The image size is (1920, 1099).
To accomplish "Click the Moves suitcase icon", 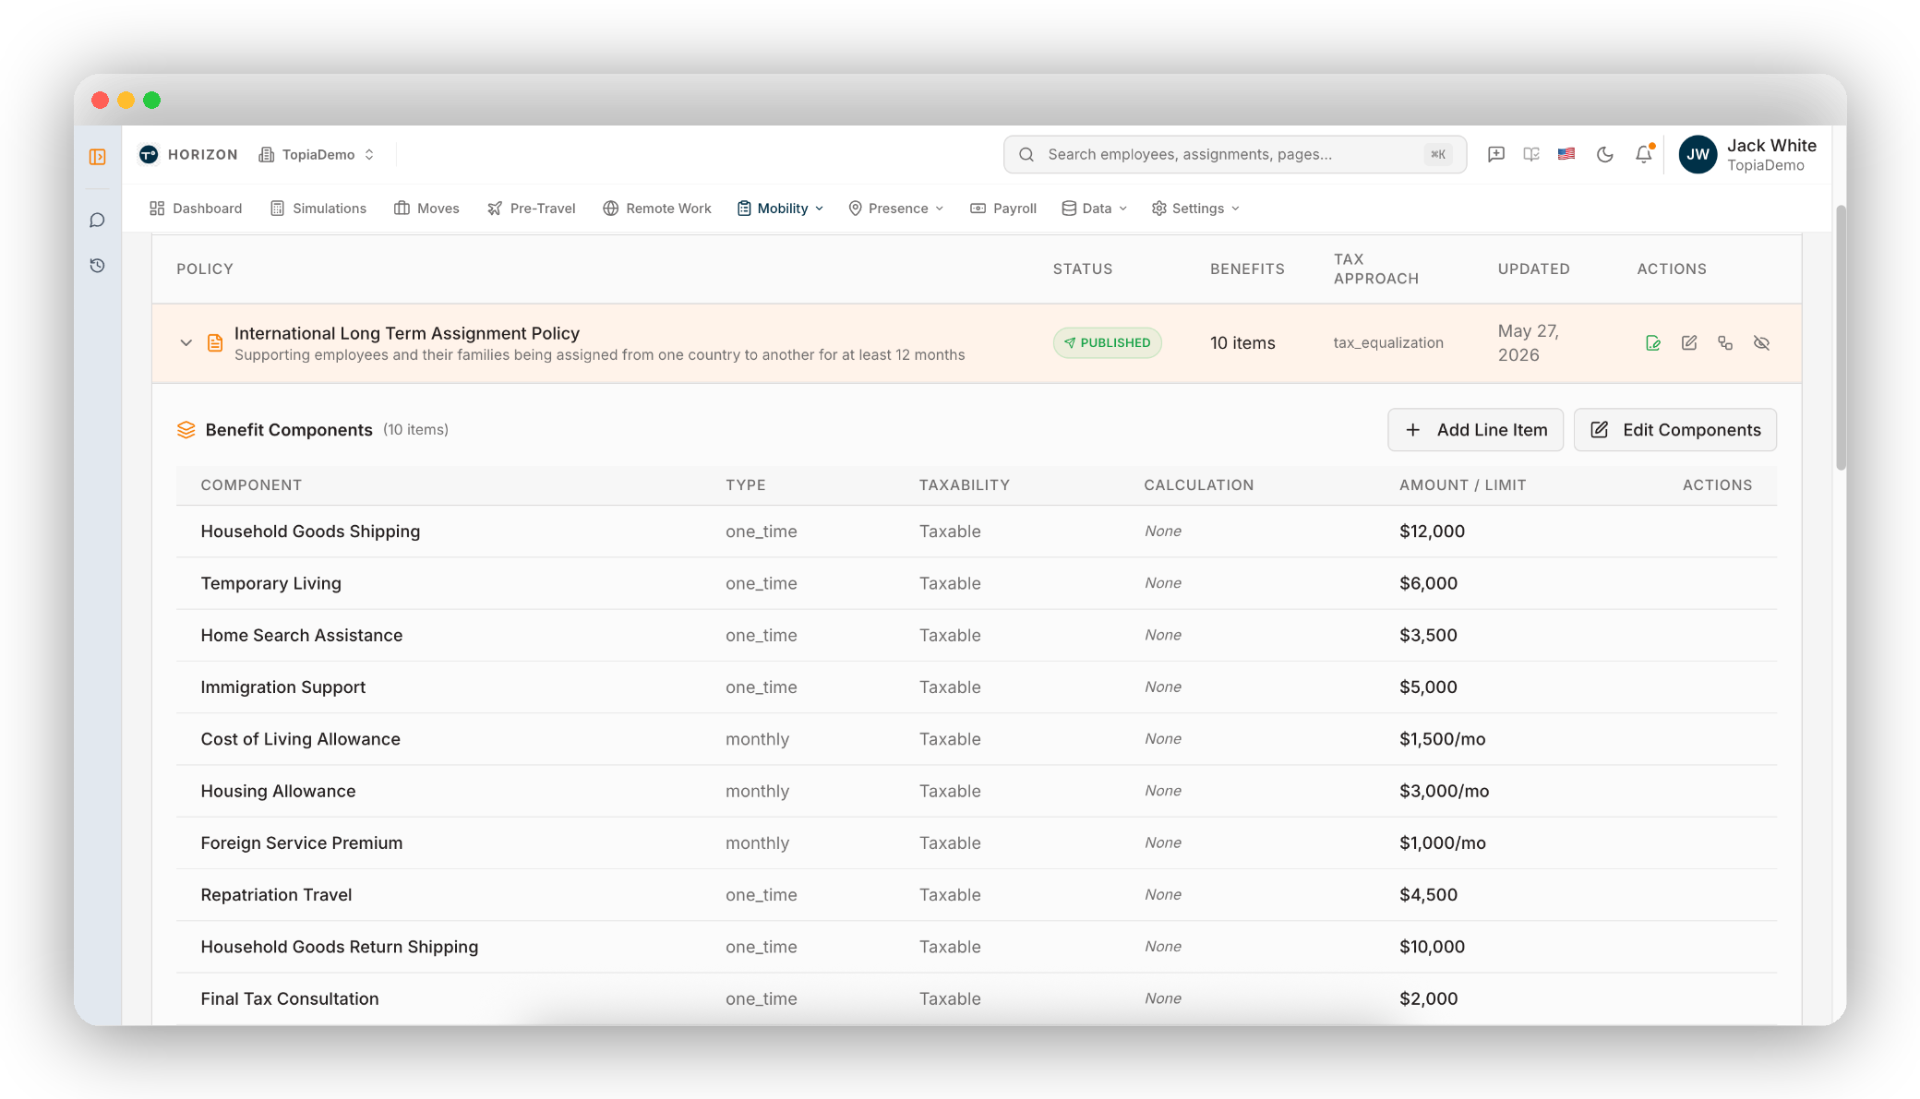I will [x=401, y=208].
